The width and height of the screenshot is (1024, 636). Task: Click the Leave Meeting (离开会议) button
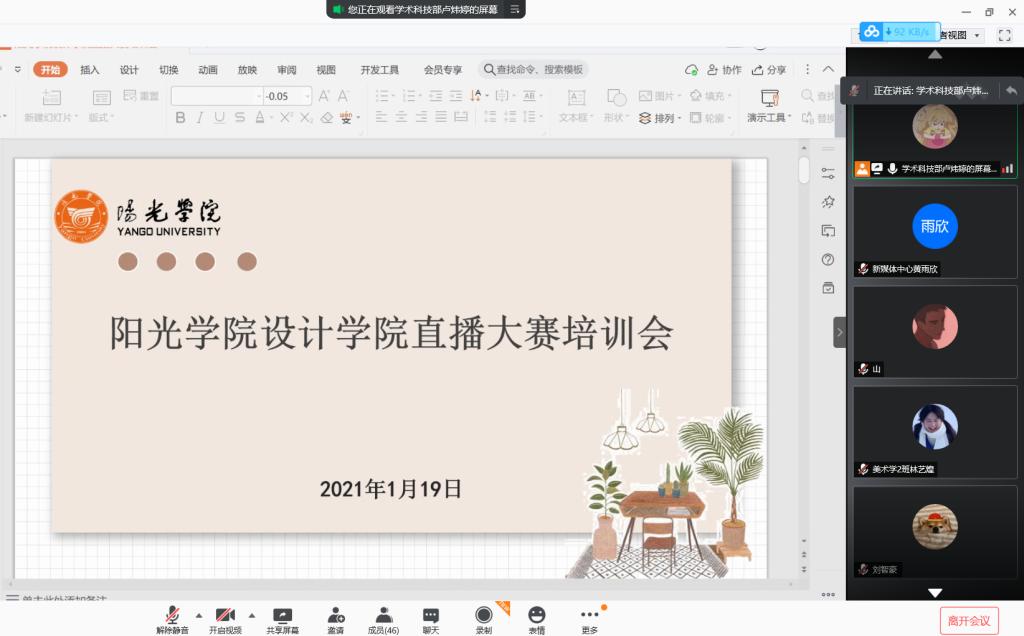(x=969, y=621)
